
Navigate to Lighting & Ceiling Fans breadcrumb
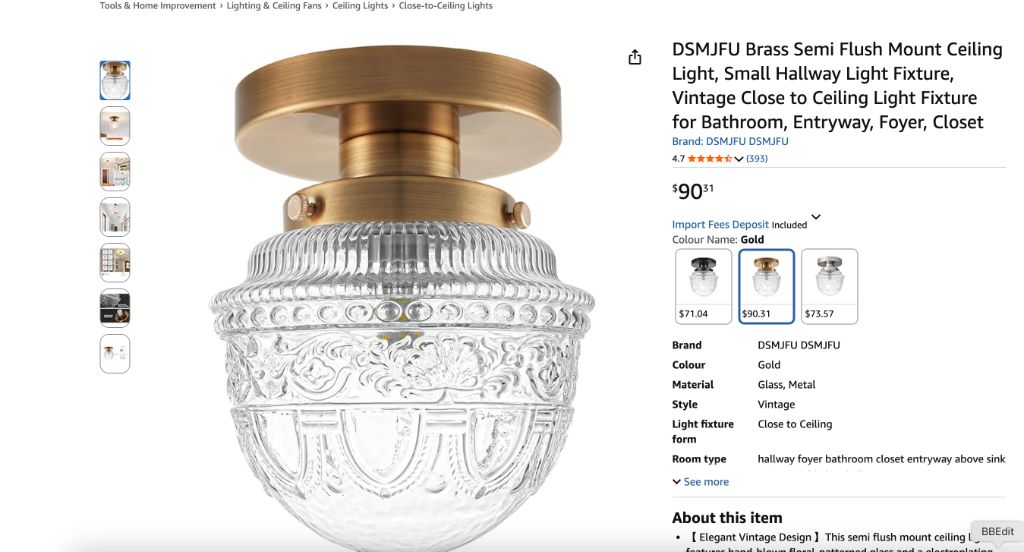tap(274, 6)
